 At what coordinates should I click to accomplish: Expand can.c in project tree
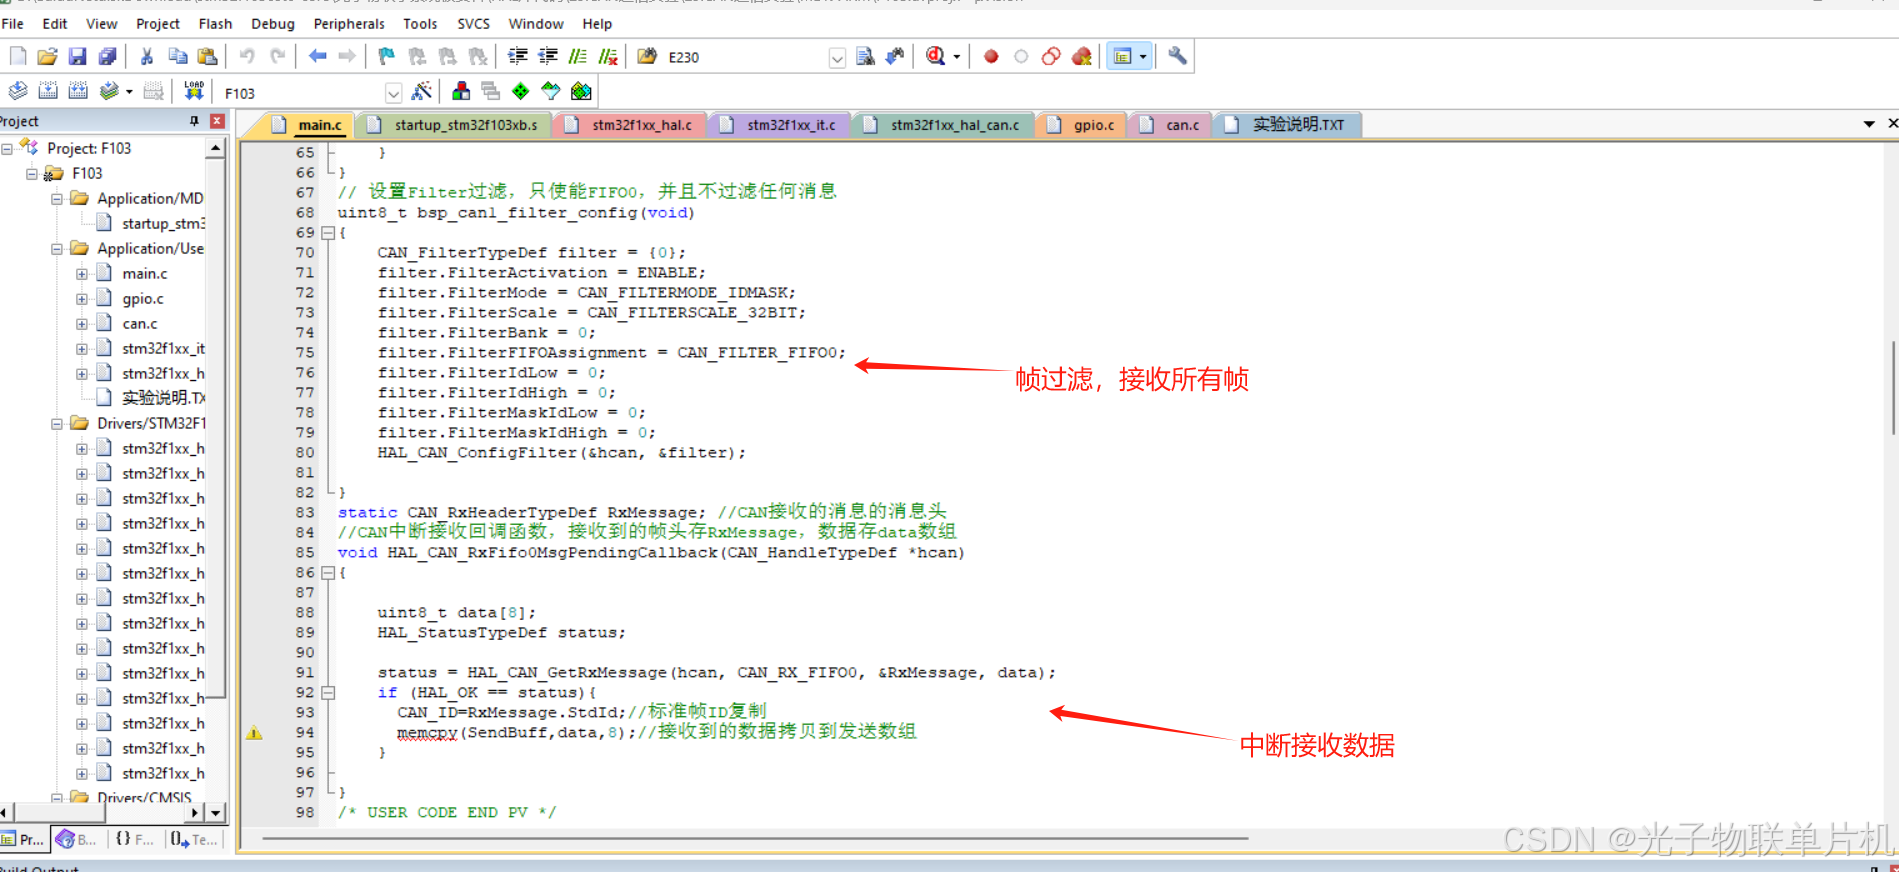82,323
